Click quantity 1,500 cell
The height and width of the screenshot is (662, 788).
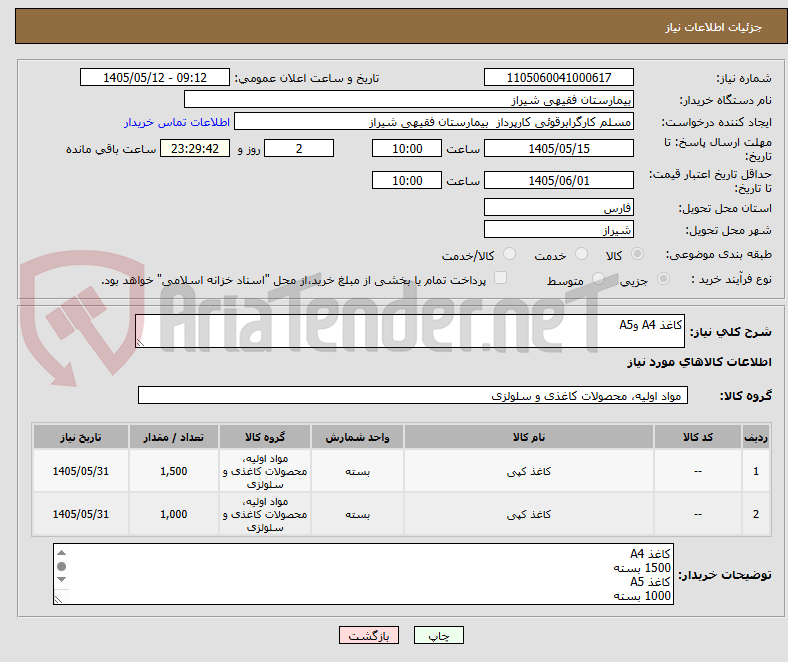(173, 471)
